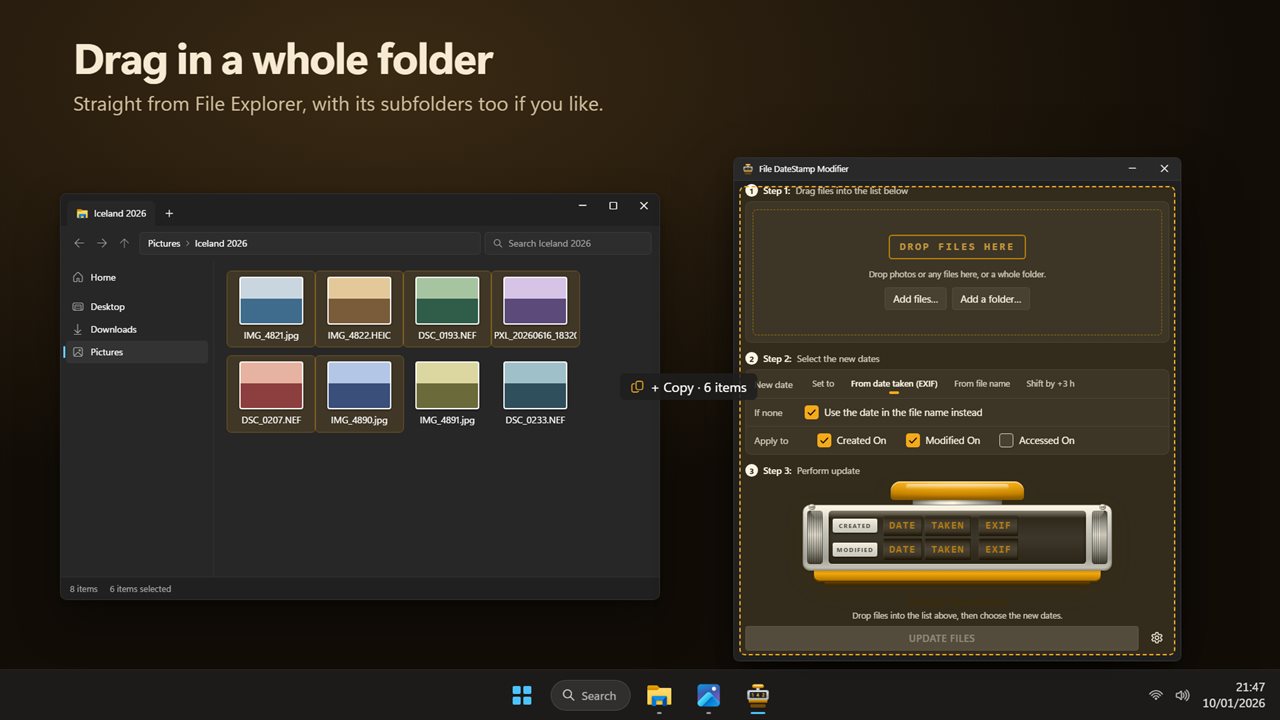
Task: Open Downloads in Explorer sidebar
Action: tap(136, 329)
